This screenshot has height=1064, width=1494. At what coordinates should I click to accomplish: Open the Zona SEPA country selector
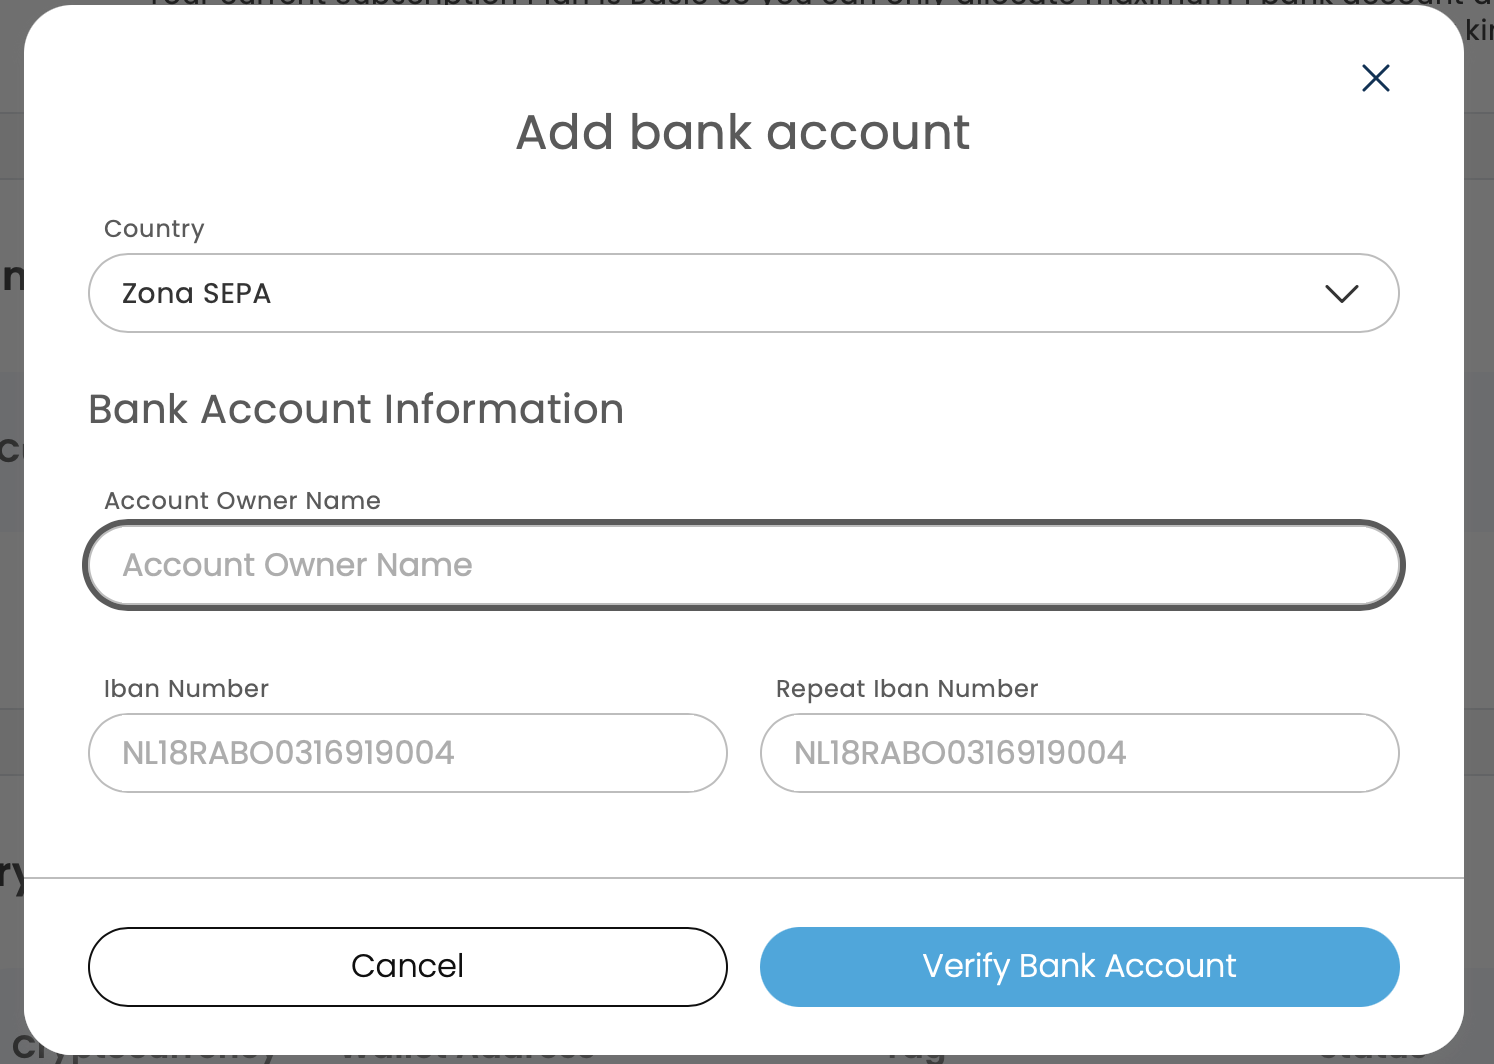click(742, 293)
